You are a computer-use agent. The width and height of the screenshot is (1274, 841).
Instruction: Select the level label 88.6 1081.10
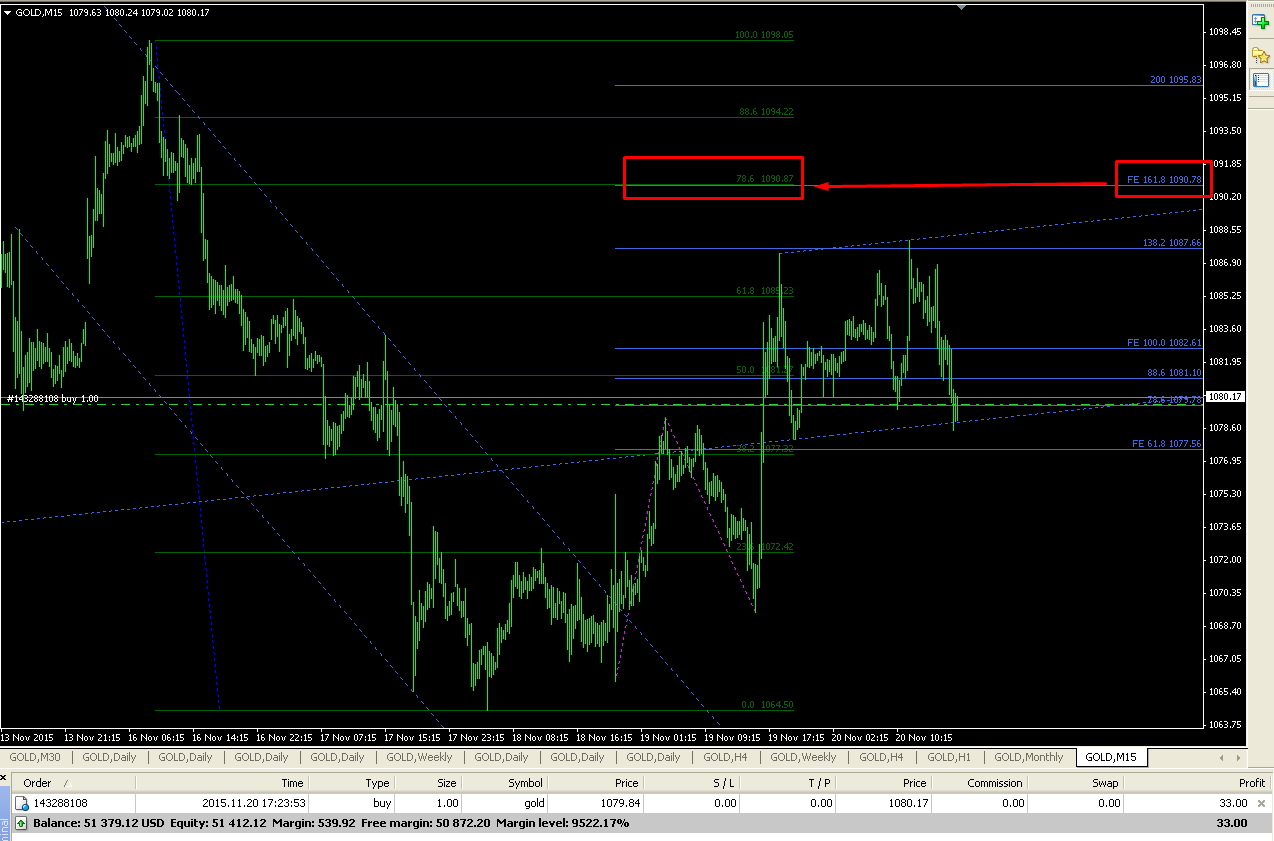(1174, 373)
